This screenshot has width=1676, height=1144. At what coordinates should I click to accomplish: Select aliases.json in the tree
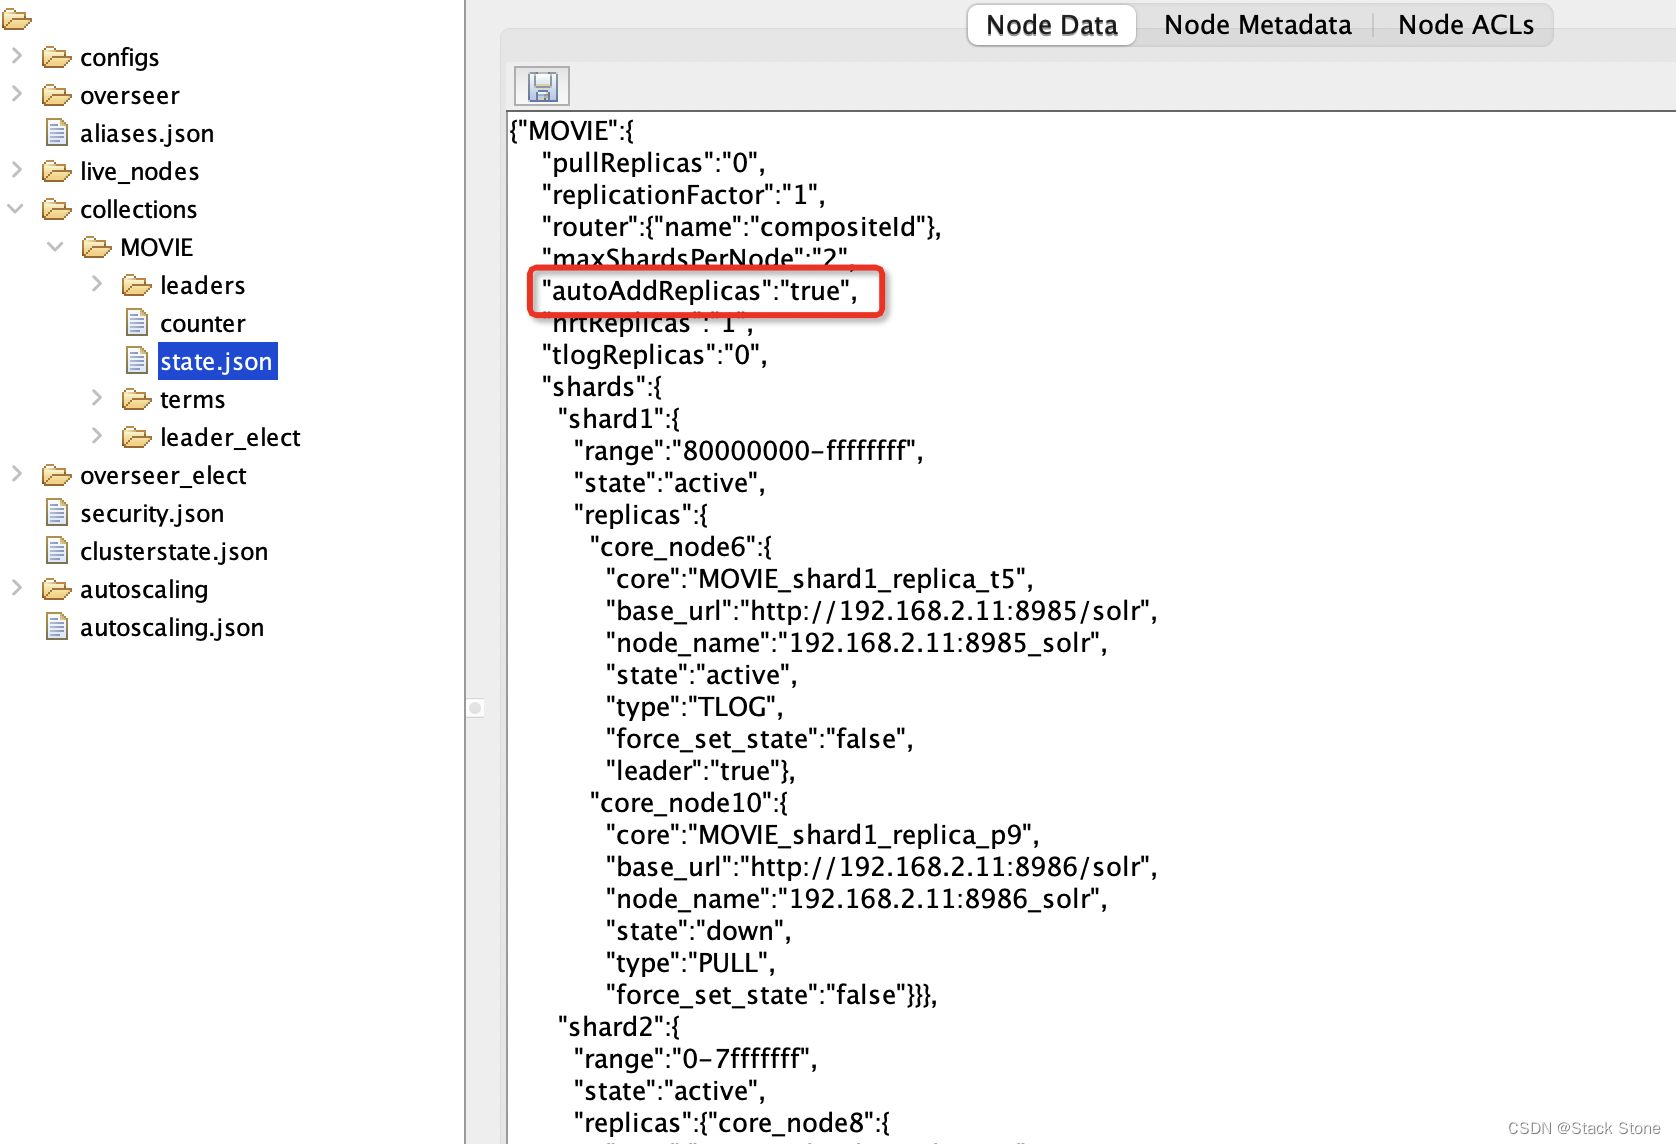147,134
